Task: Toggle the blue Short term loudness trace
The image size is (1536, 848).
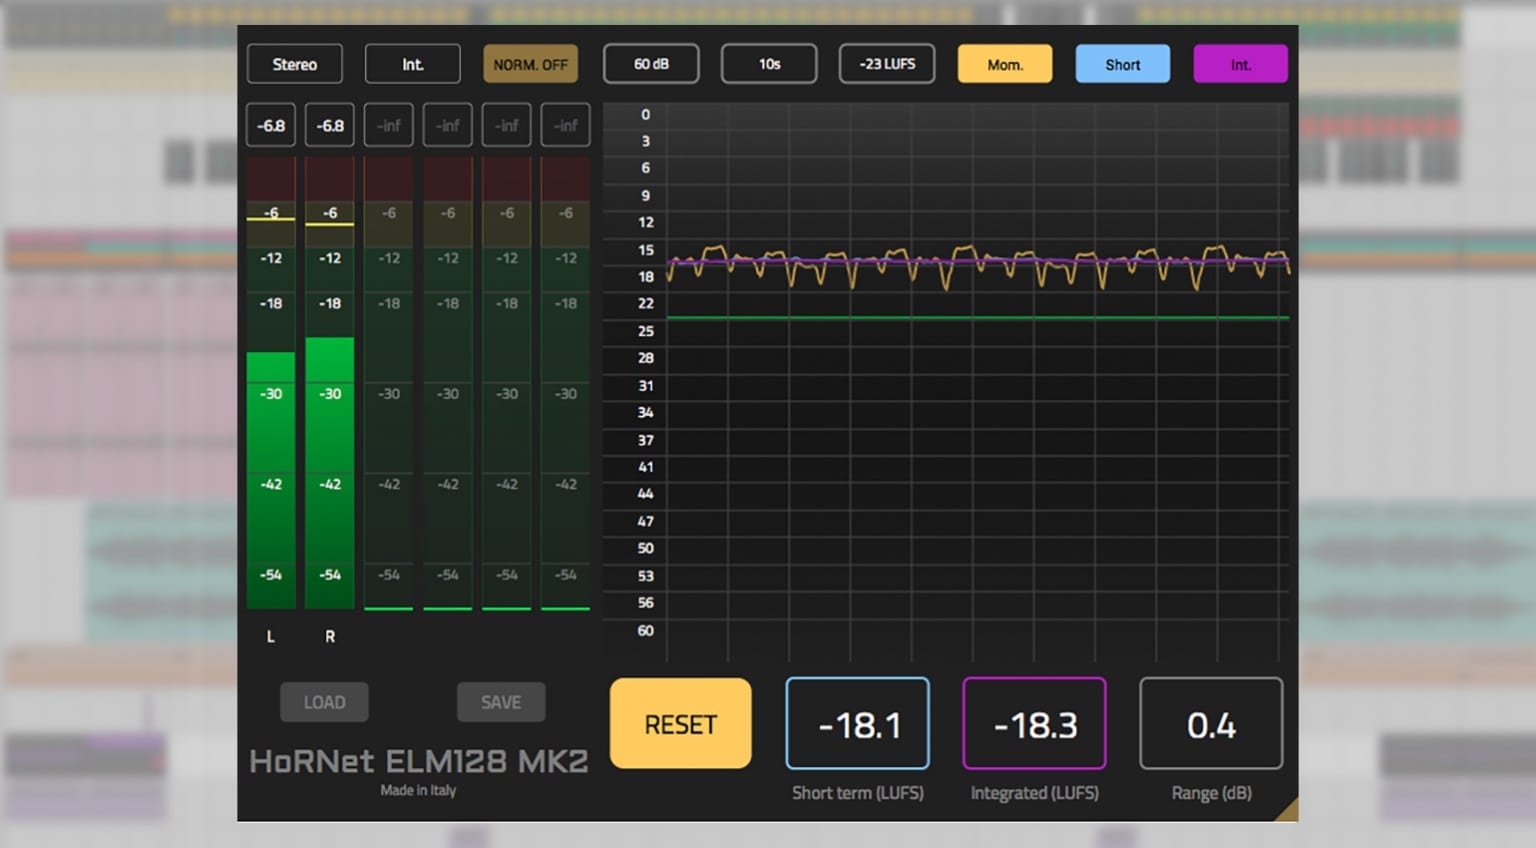Action: pyautogui.click(x=1122, y=63)
